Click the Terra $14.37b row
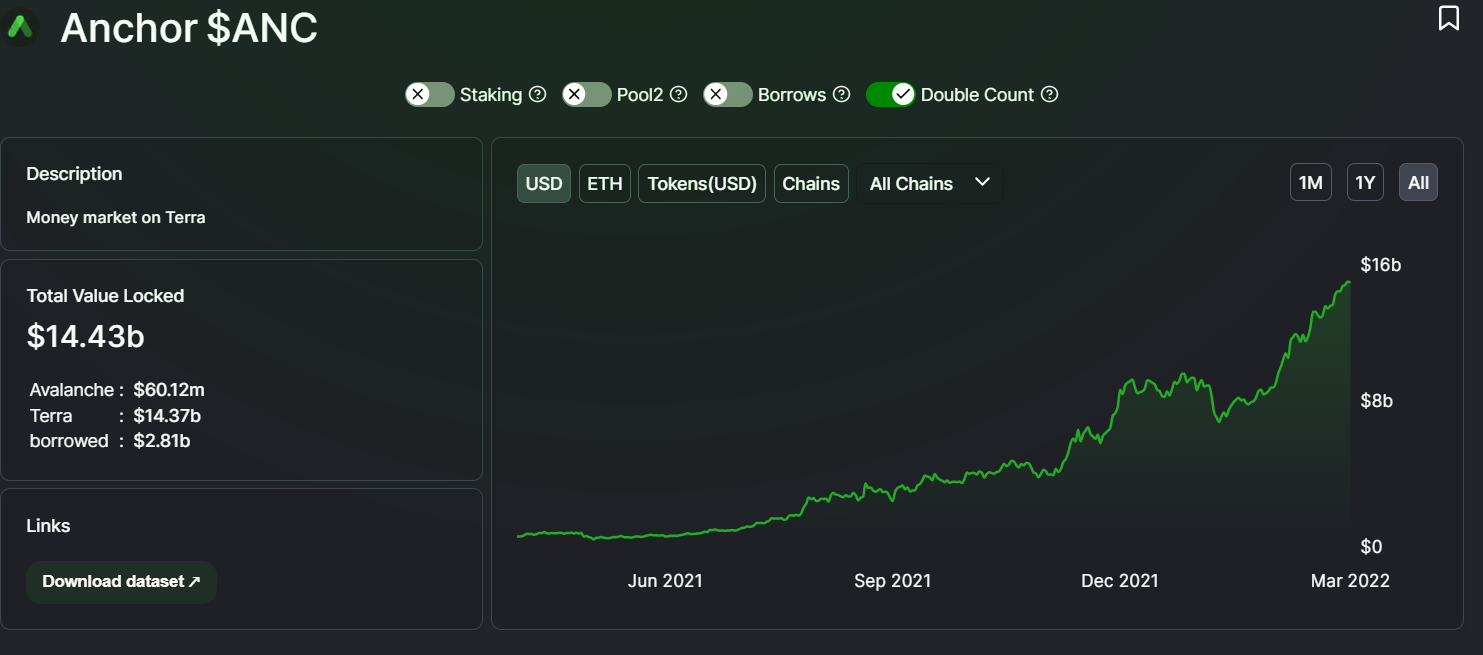 [115, 416]
